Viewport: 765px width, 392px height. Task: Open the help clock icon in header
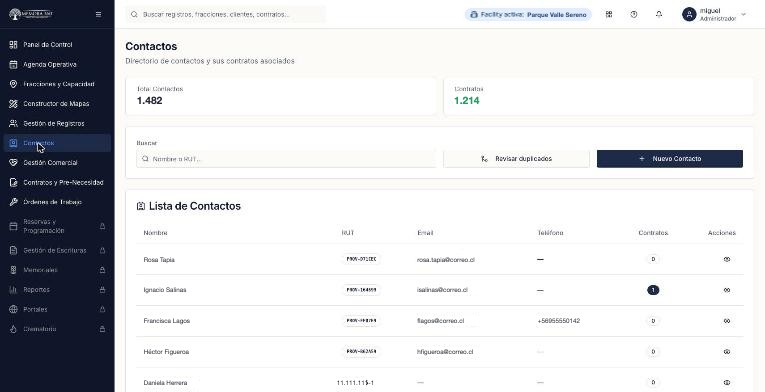click(x=634, y=15)
